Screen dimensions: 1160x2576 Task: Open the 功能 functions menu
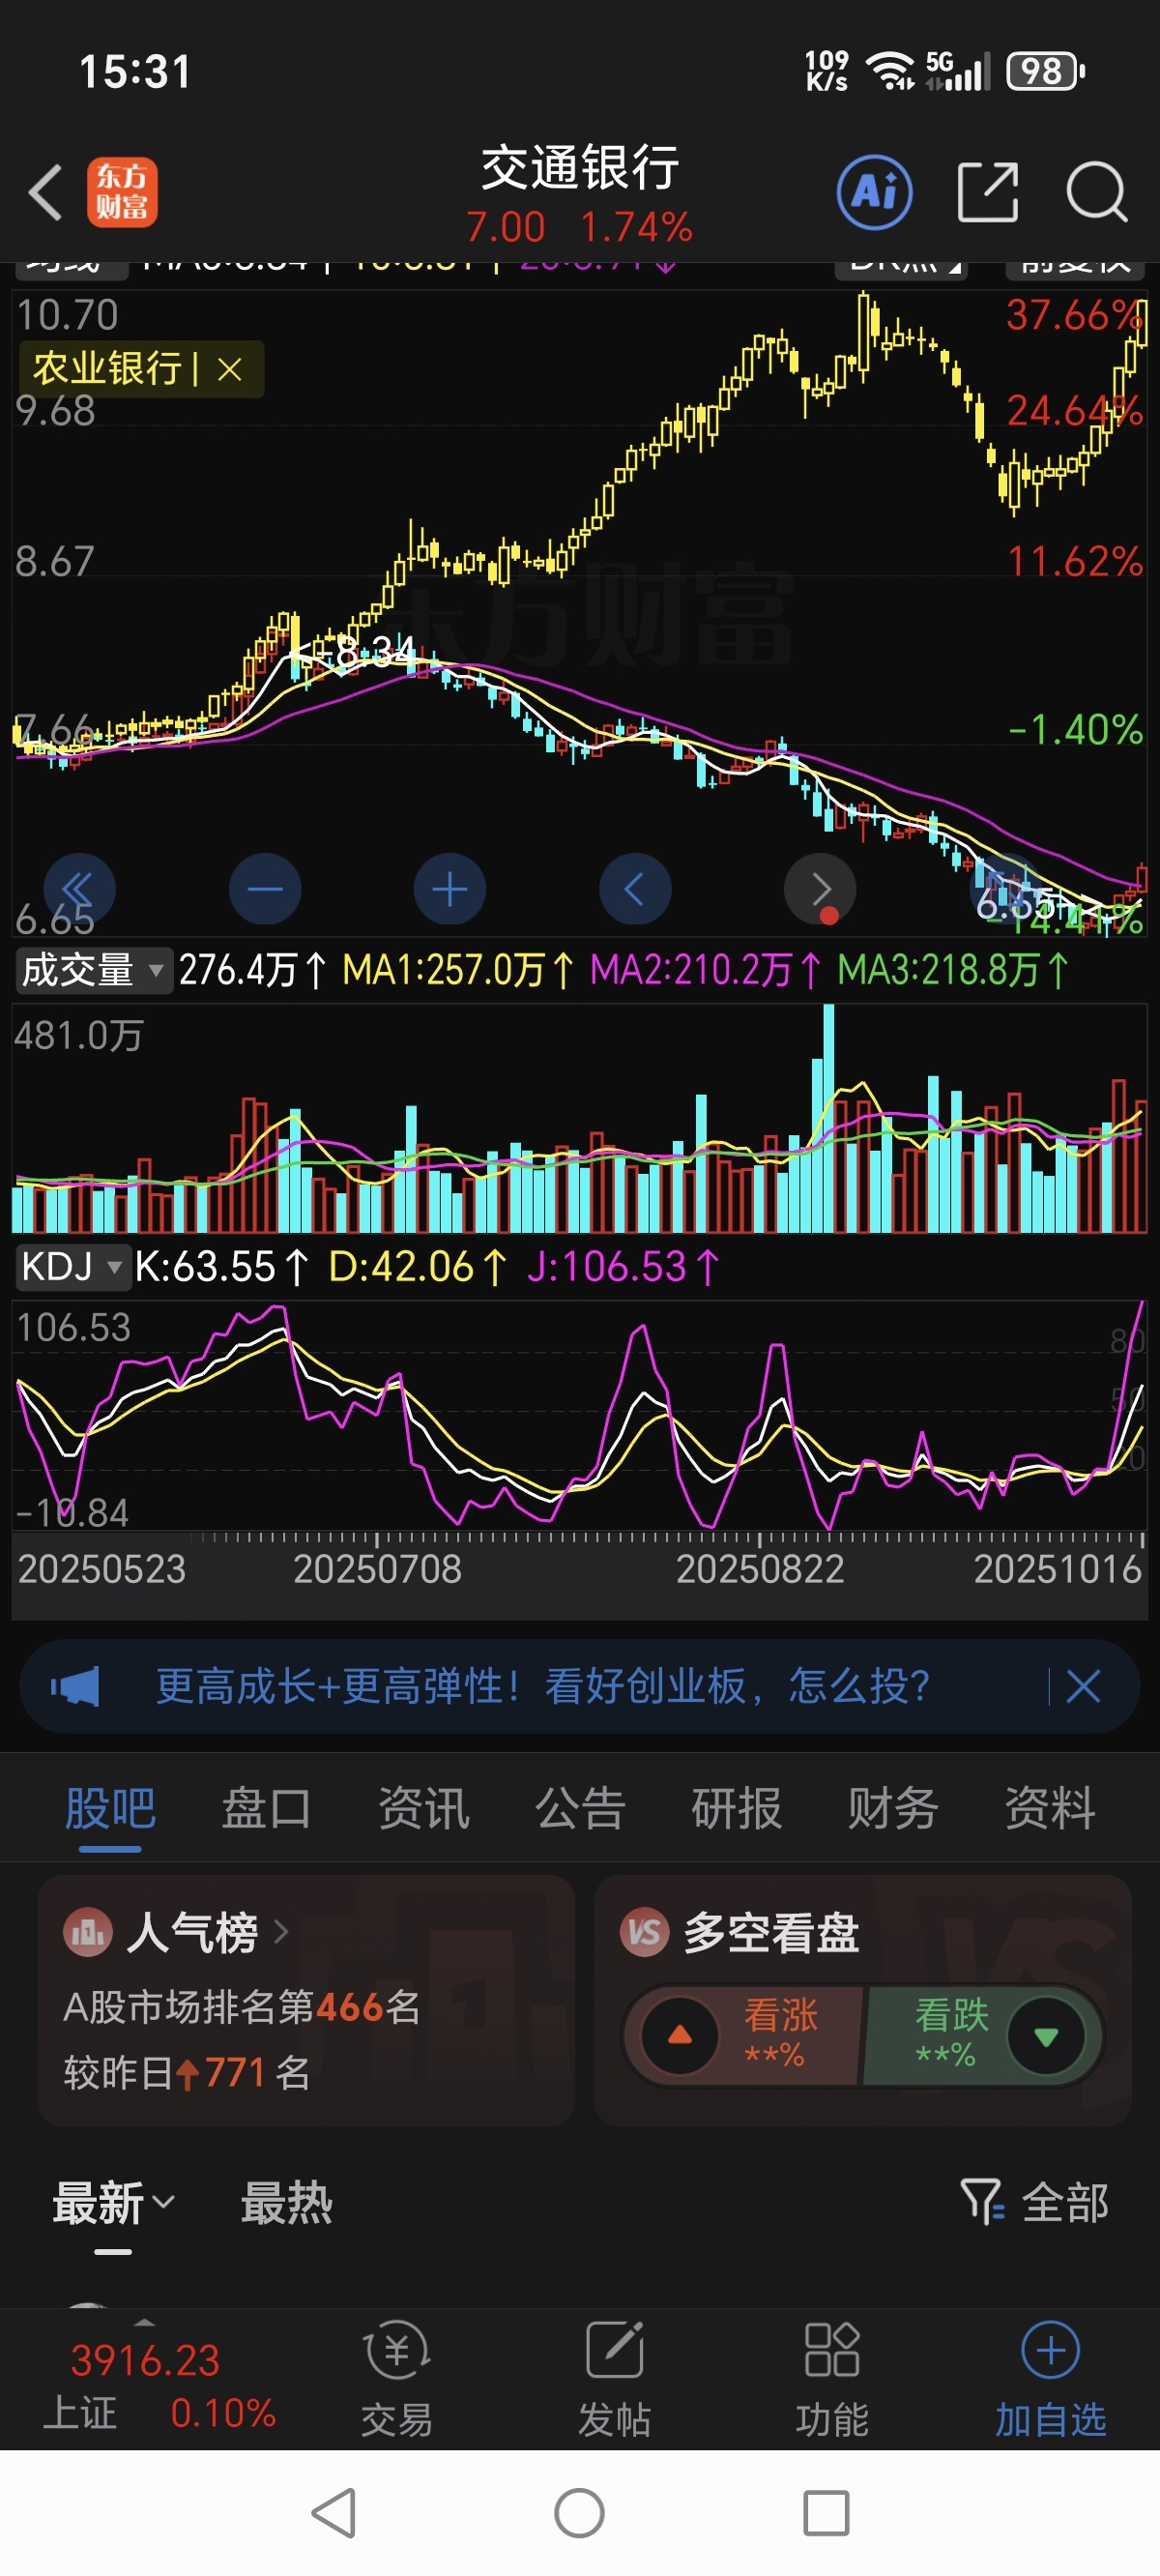[832, 2380]
